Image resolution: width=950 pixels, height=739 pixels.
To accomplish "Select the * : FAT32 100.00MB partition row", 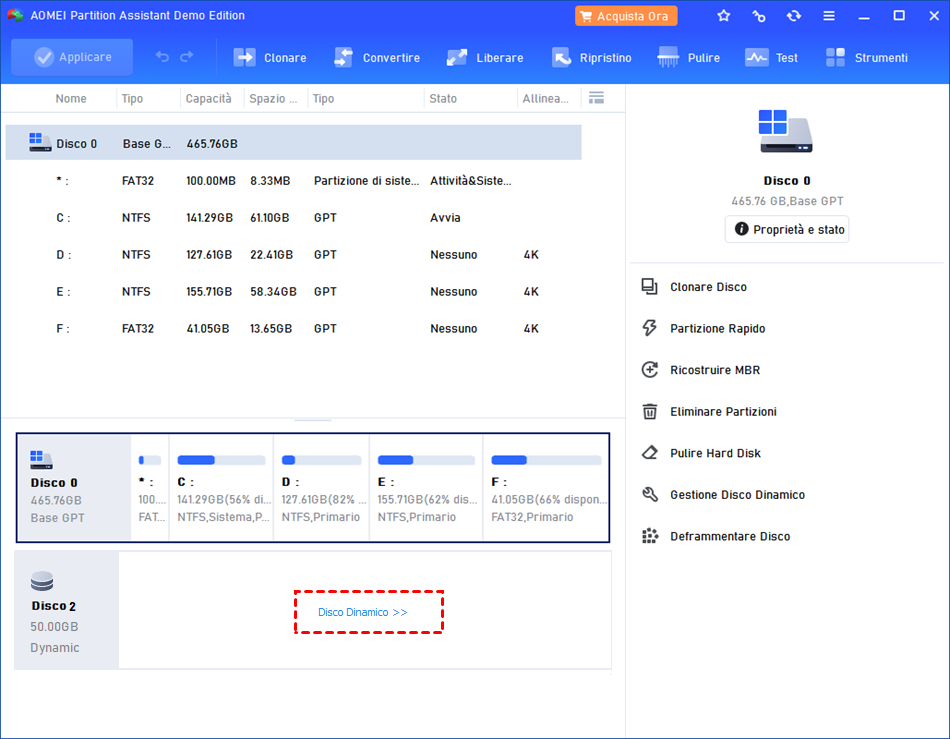I will (293, 181).
